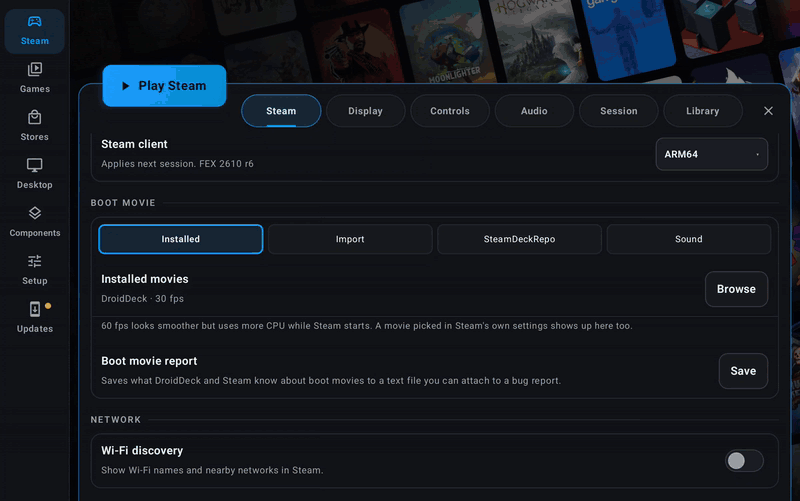The image size is (800, 501).
Task: Switch to the Display tab
Action: click(365, 111)
